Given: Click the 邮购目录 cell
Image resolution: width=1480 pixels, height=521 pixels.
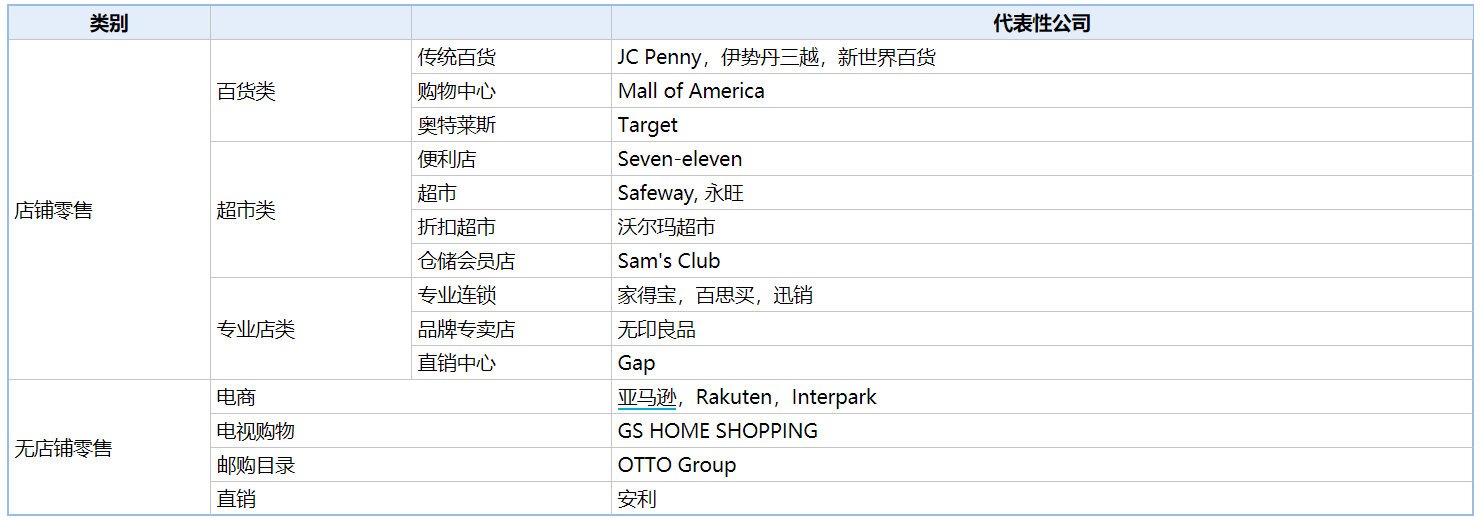Looking at the screenshot, I should 411,465.
